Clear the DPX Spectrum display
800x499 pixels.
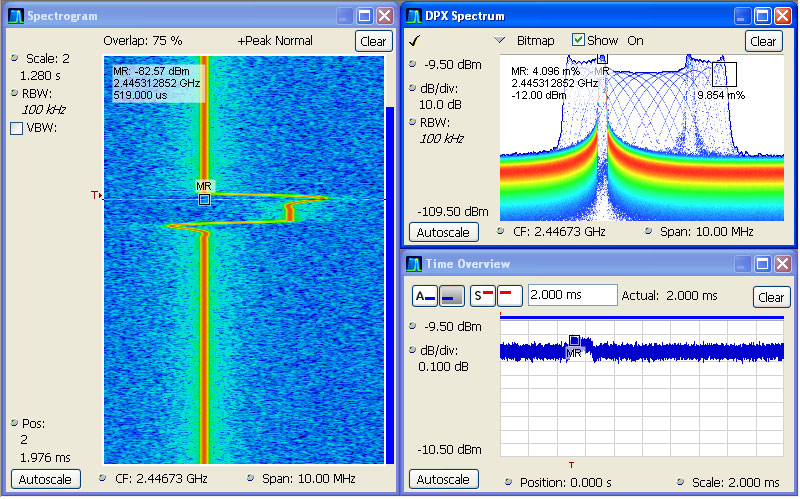click(763, 41)
